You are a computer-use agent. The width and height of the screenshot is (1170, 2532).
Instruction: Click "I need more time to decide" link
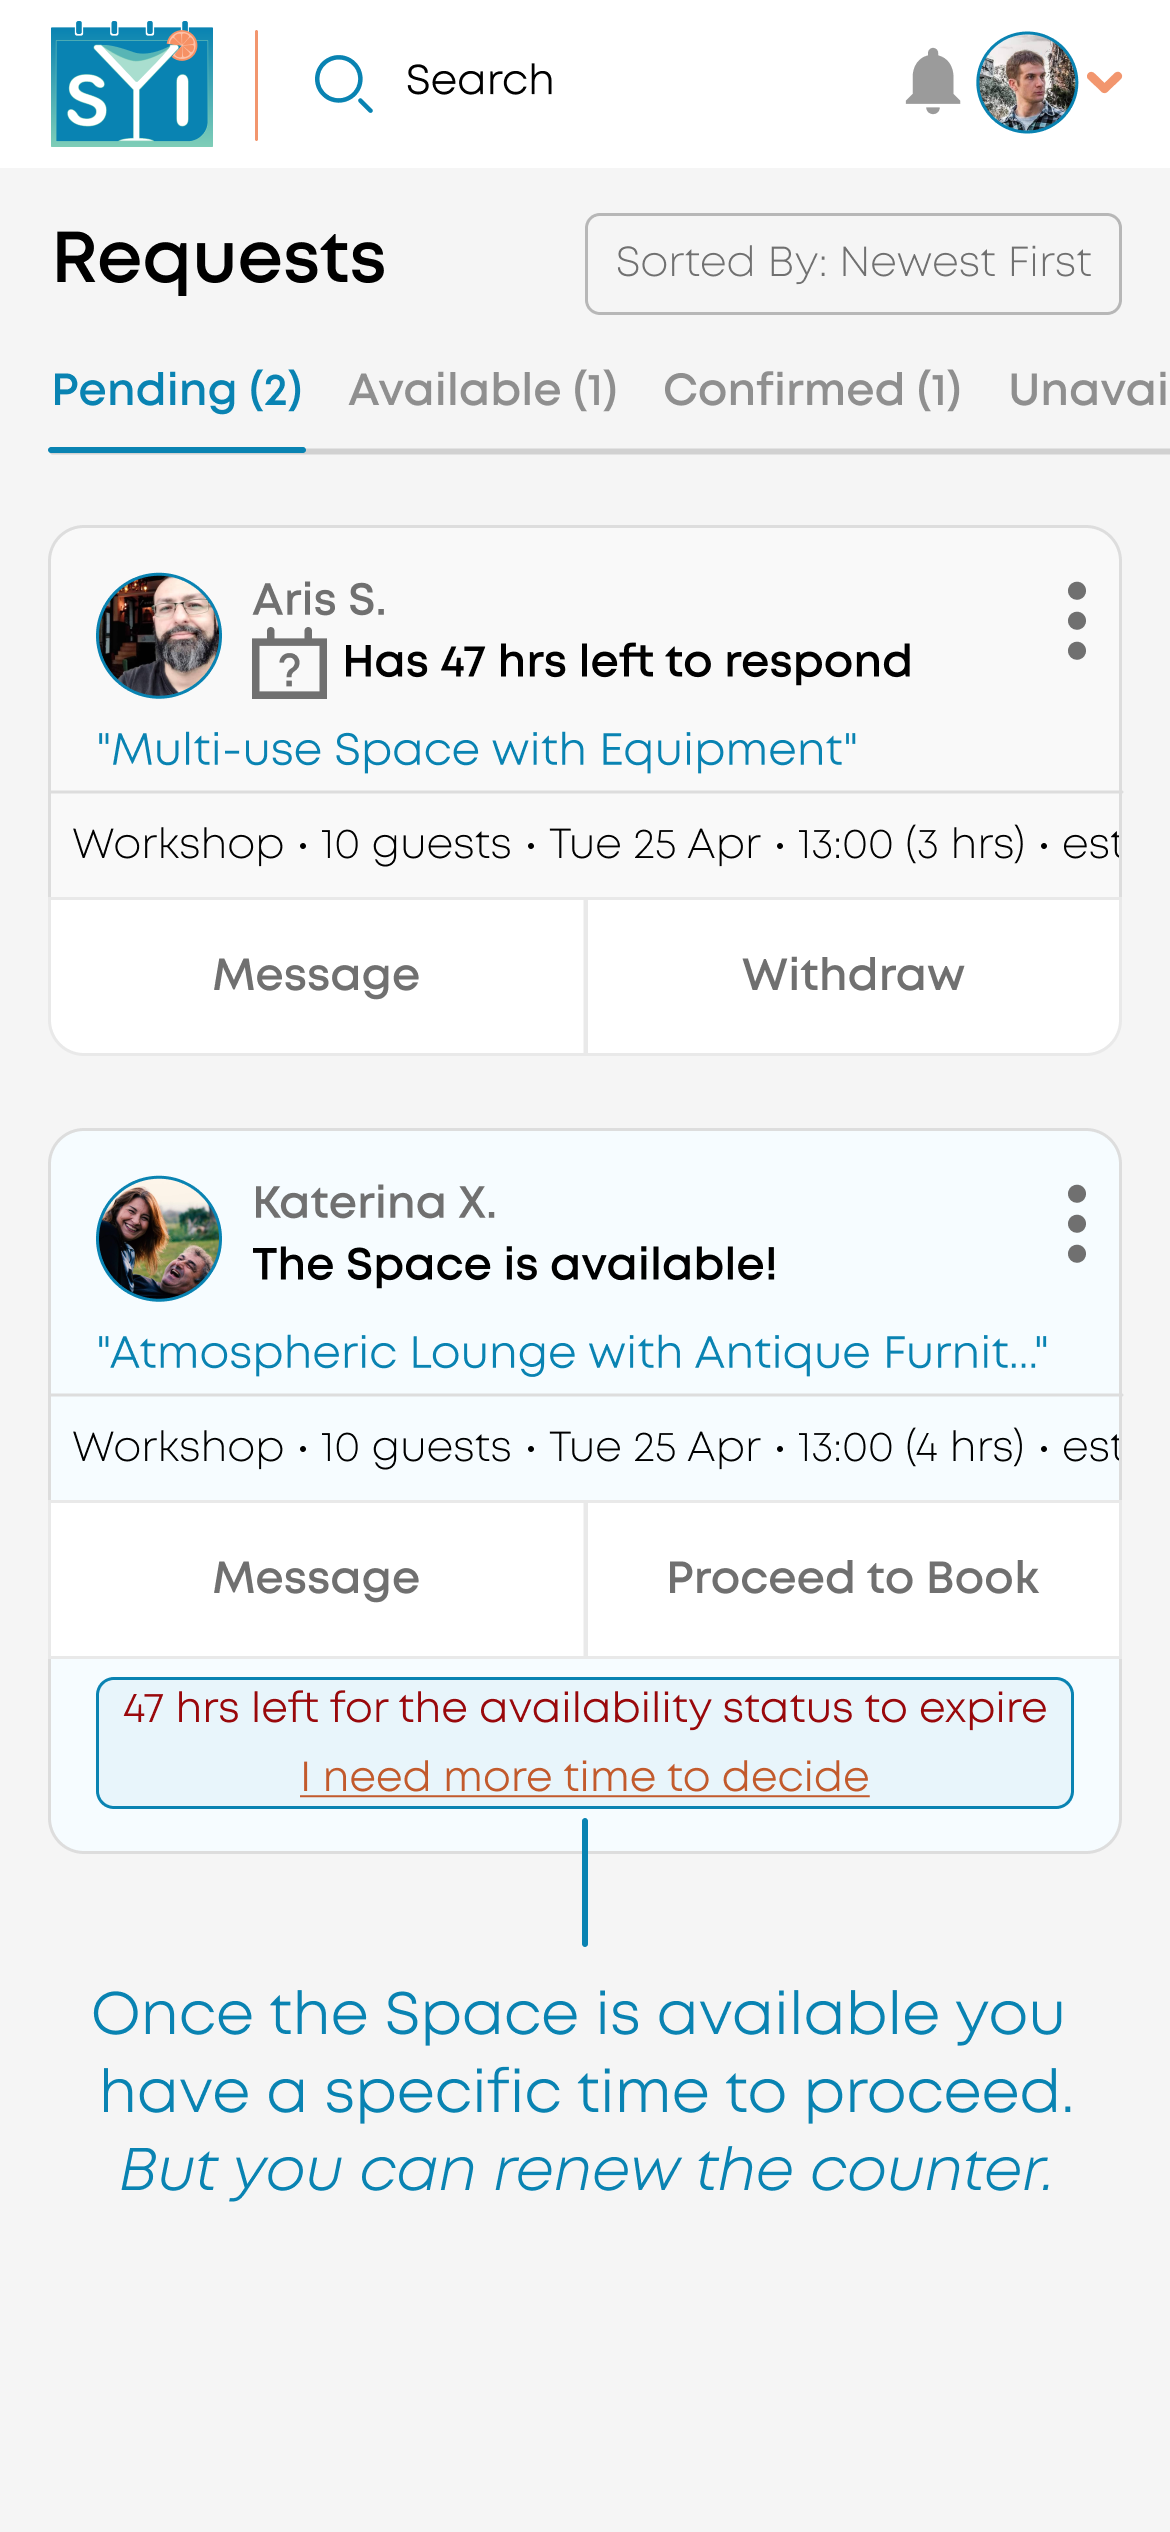point(584,1777)
